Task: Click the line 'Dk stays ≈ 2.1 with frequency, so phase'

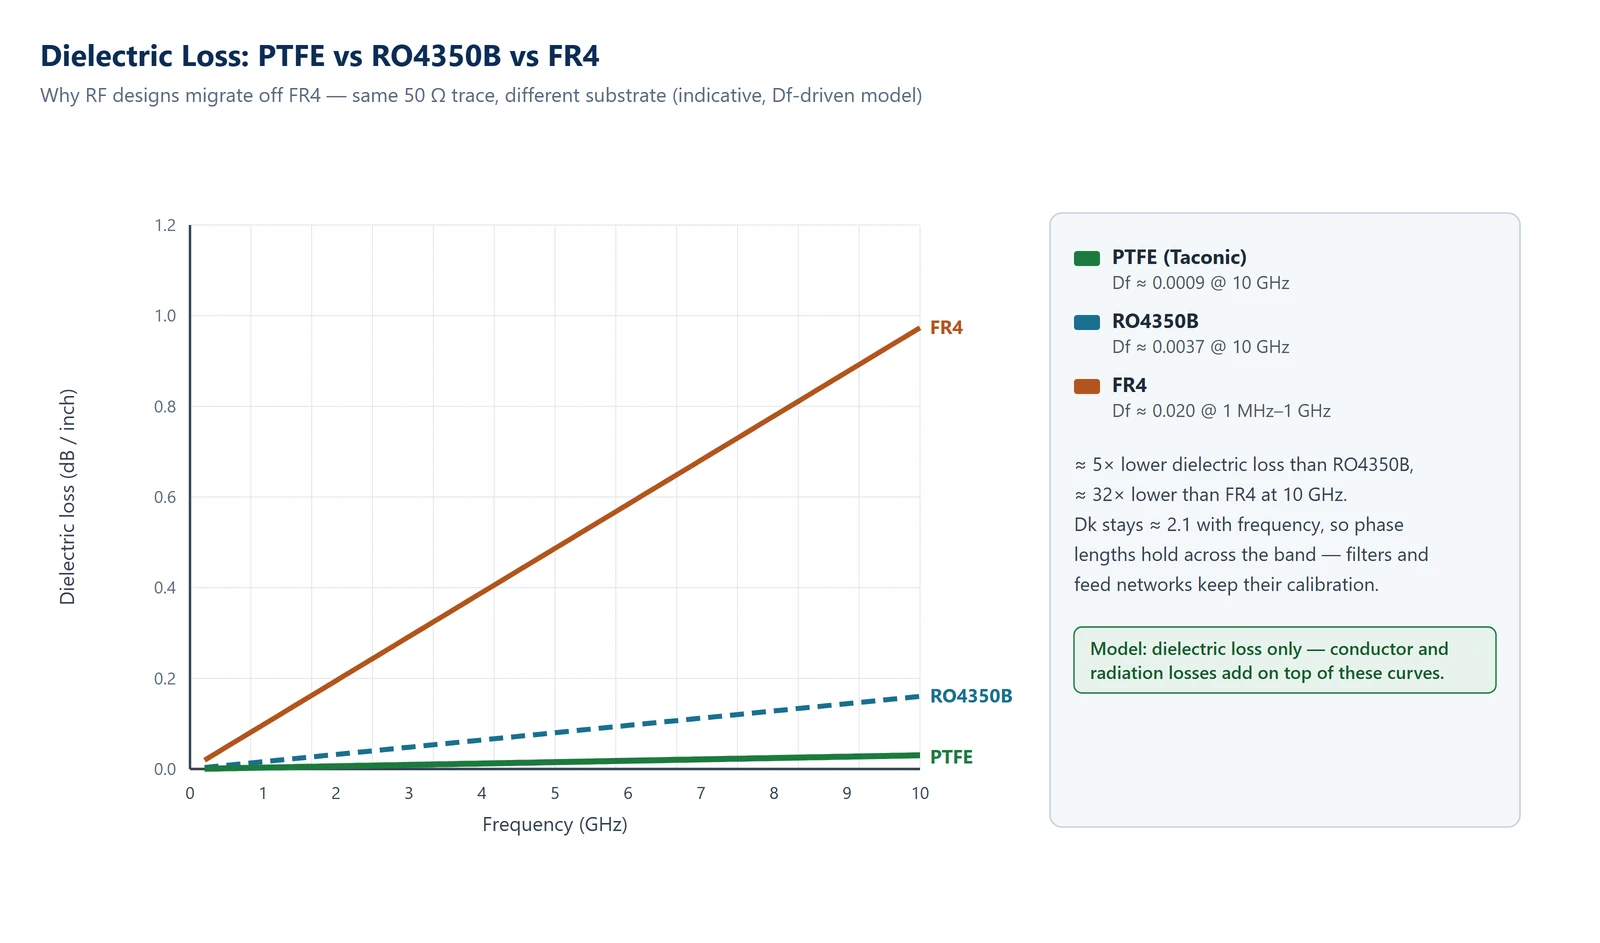Action: [x=1239, y=525]
